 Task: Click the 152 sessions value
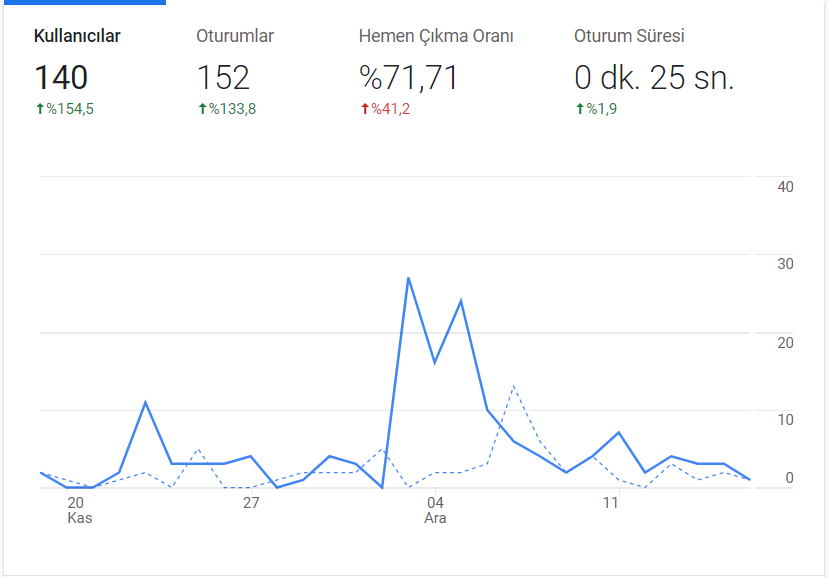(223, 78)
